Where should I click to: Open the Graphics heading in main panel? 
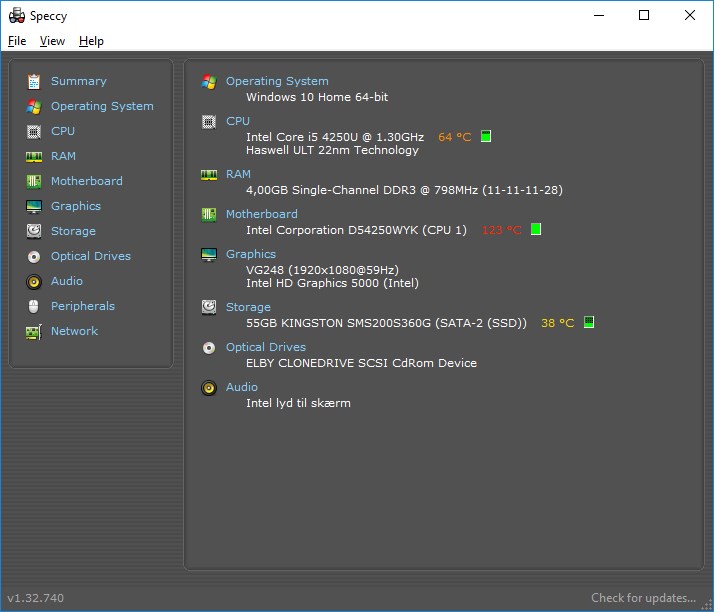point(251,254)
